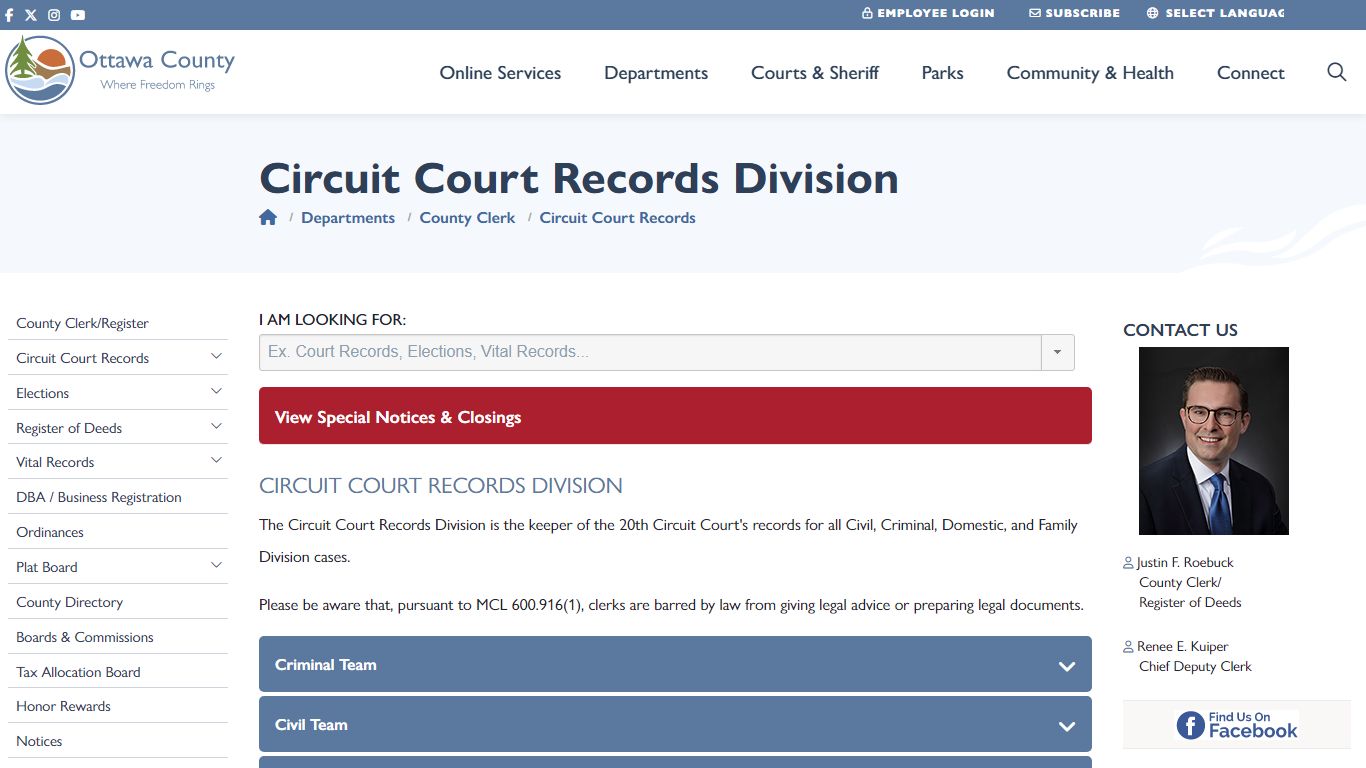This screenshot has width=1366, height=768.
Task: Expand Plat Board sidebar chevron
Action: 216,565
